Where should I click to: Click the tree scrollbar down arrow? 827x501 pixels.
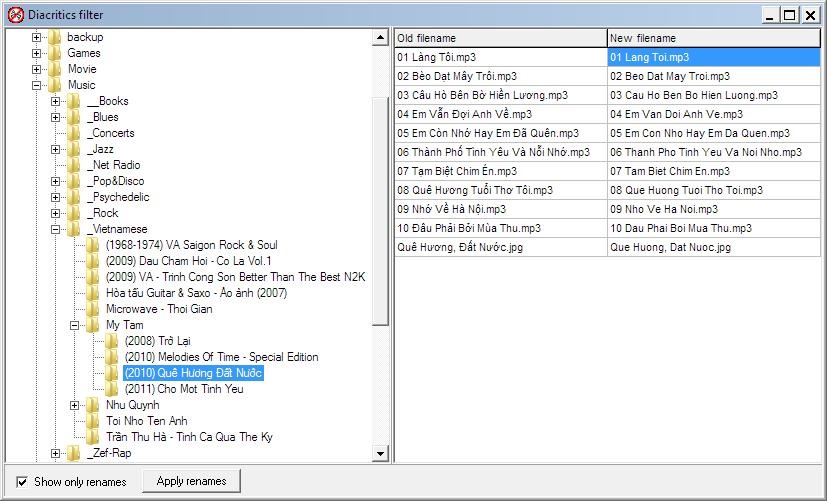[x=380, y=454]
